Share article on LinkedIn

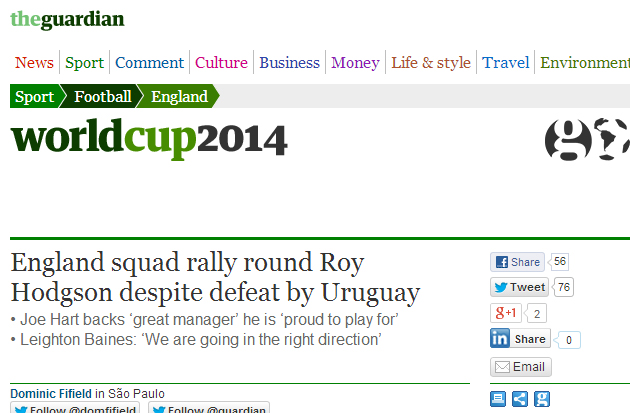[519, 340]
